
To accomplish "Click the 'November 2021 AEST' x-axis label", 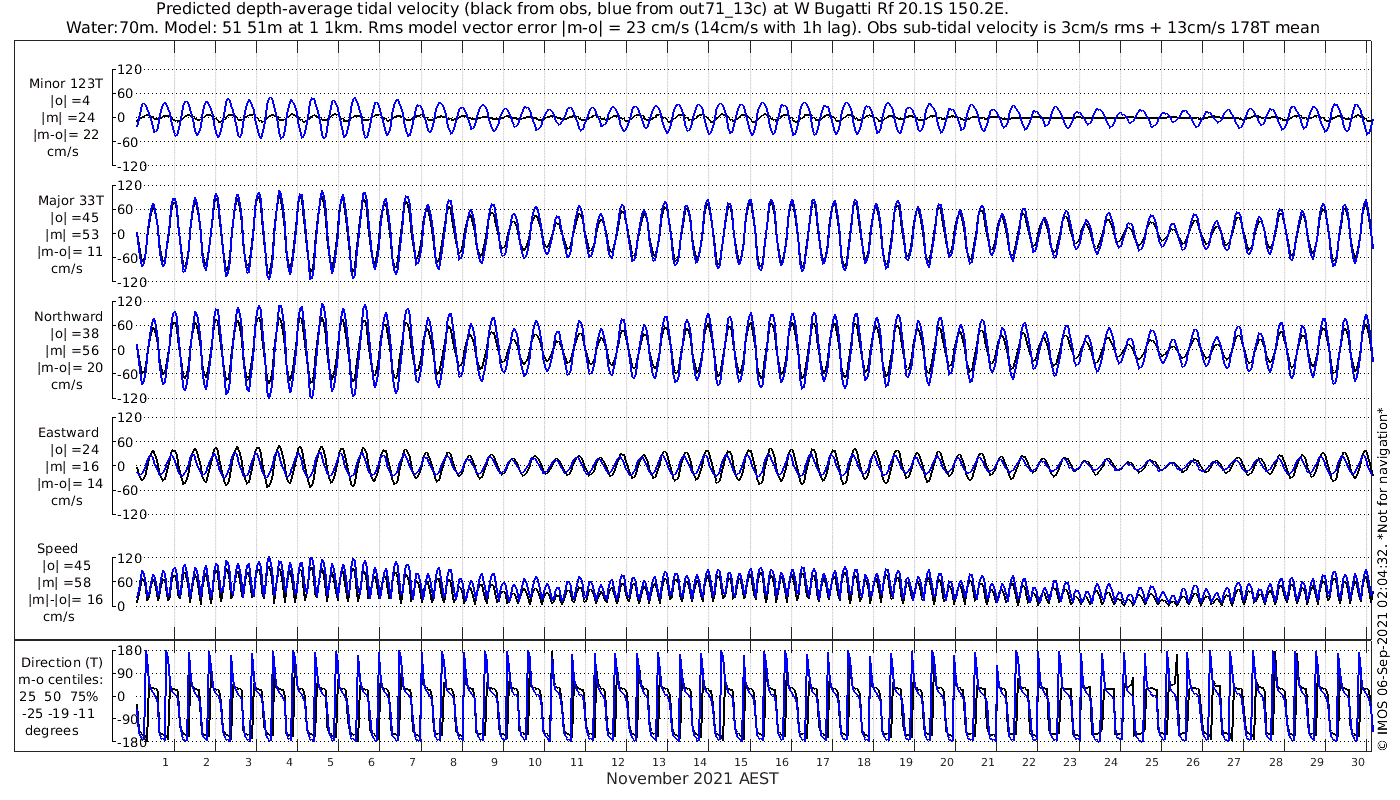I will point(692,779).
